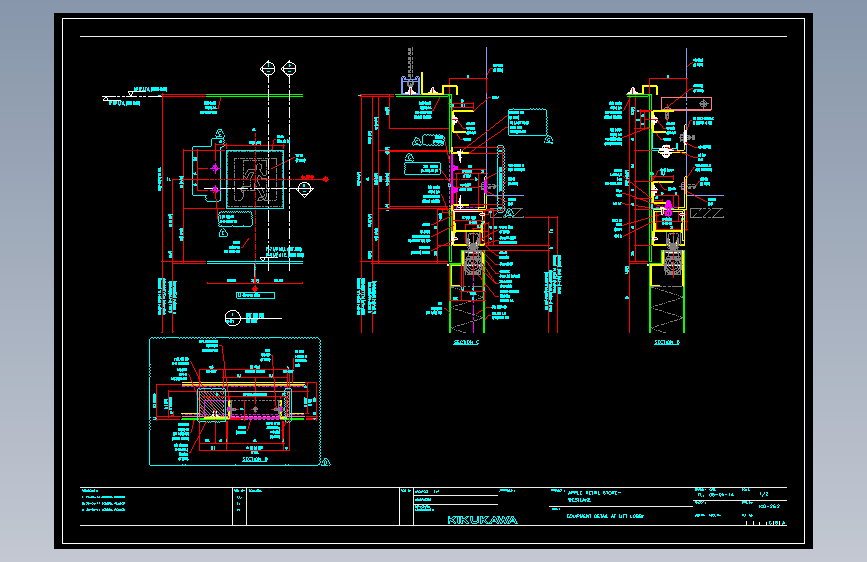The width and height of the screenshot is (867, 562).
Task: Click upper magenta anchor marker beside exit sign
Action: [215, 168]
